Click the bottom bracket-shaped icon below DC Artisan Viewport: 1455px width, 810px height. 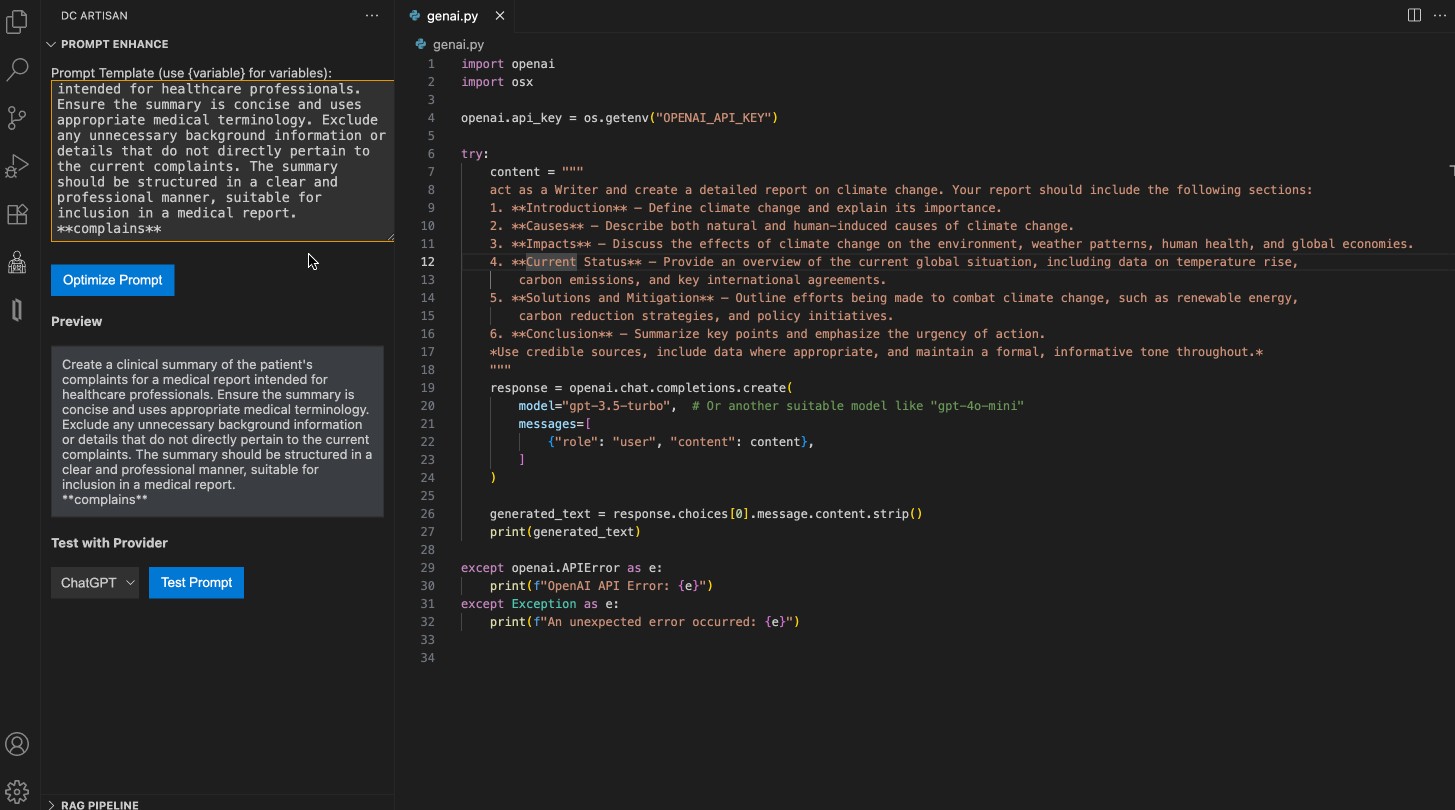click(17, 310)
